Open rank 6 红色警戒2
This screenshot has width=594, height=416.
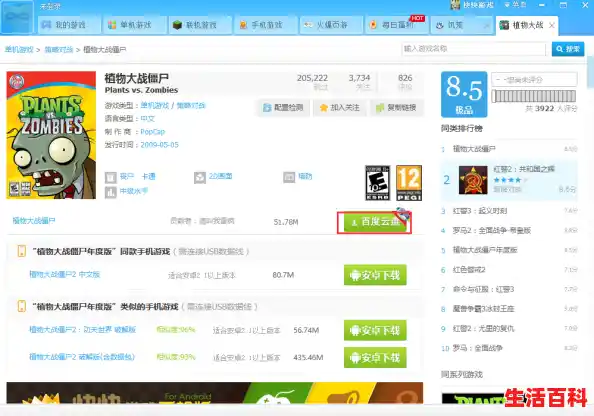tap(469, 270)
